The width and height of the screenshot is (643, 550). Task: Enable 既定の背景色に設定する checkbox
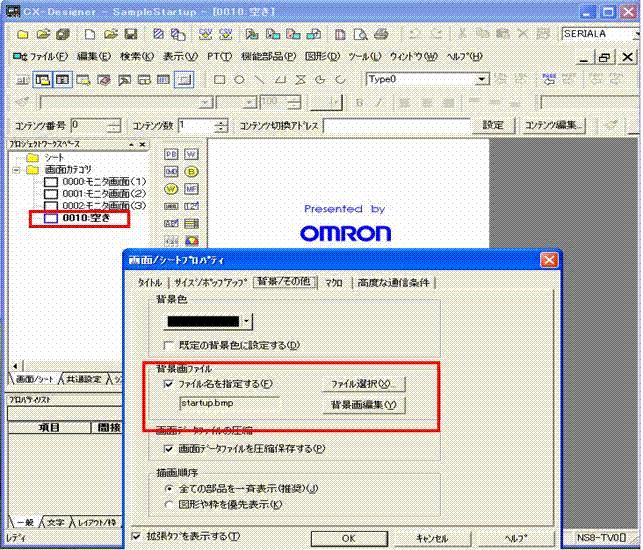(168, 345)
